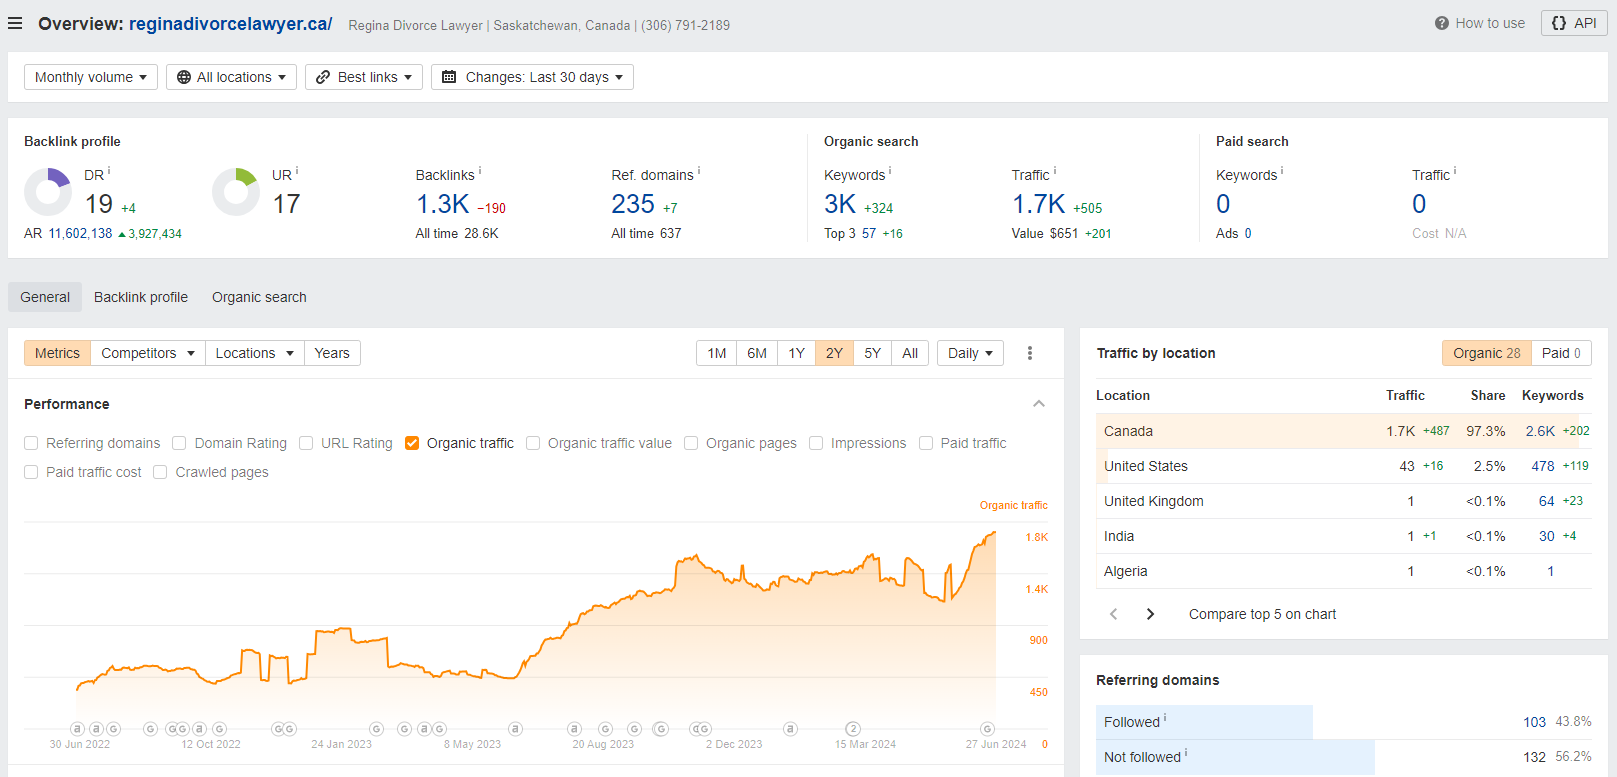The width and height of the screenshot is (1617, 777).
Task: Select the Organic search tab
Action: tap(259, 297)
